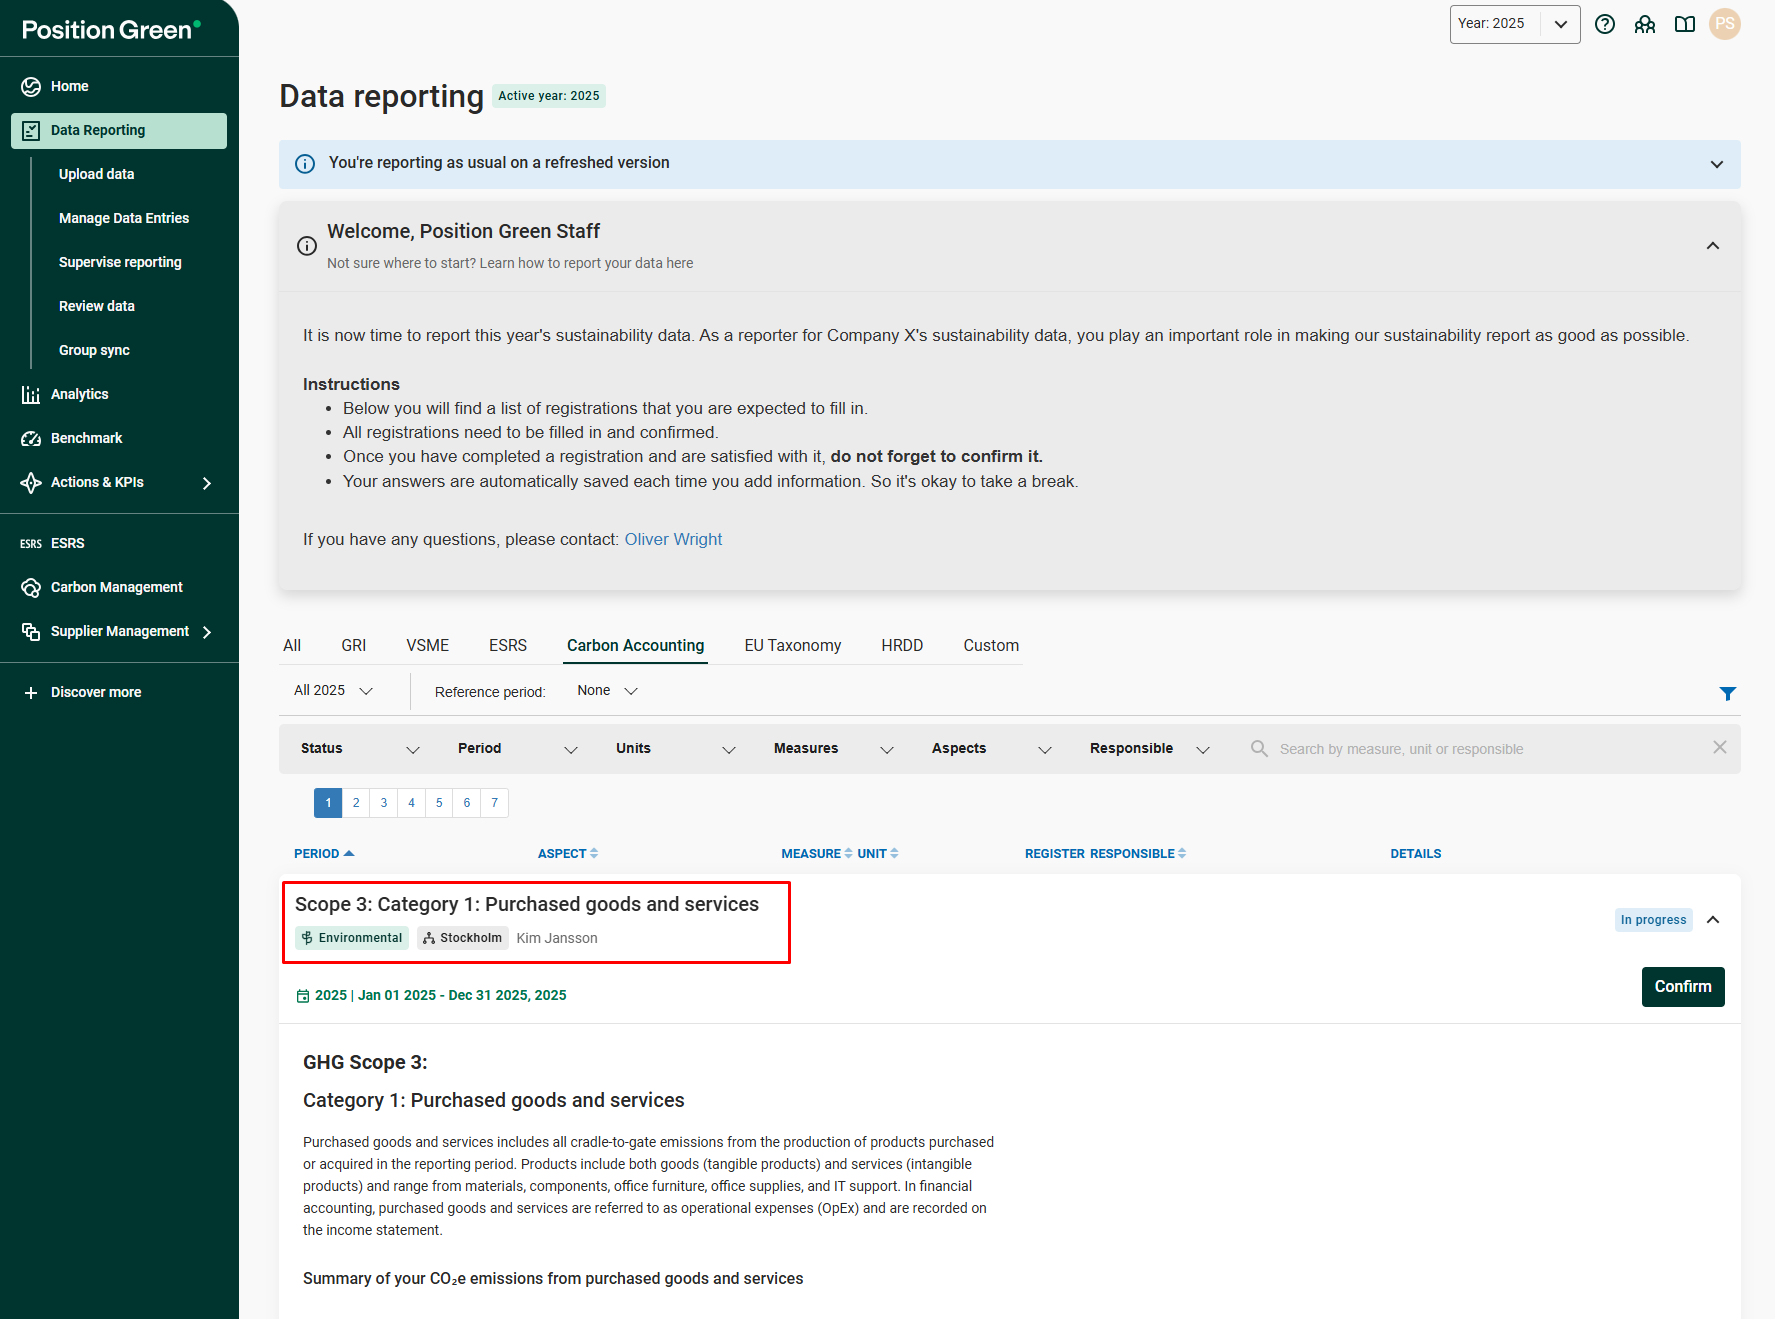
Task: Open the Responsible filter dropdown
Action: [1150, 749]
